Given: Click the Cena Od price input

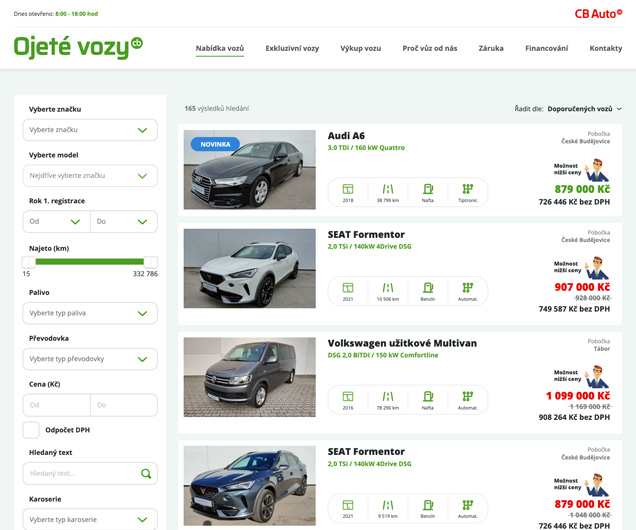Looking at the screenshot, I should (56, 405).
